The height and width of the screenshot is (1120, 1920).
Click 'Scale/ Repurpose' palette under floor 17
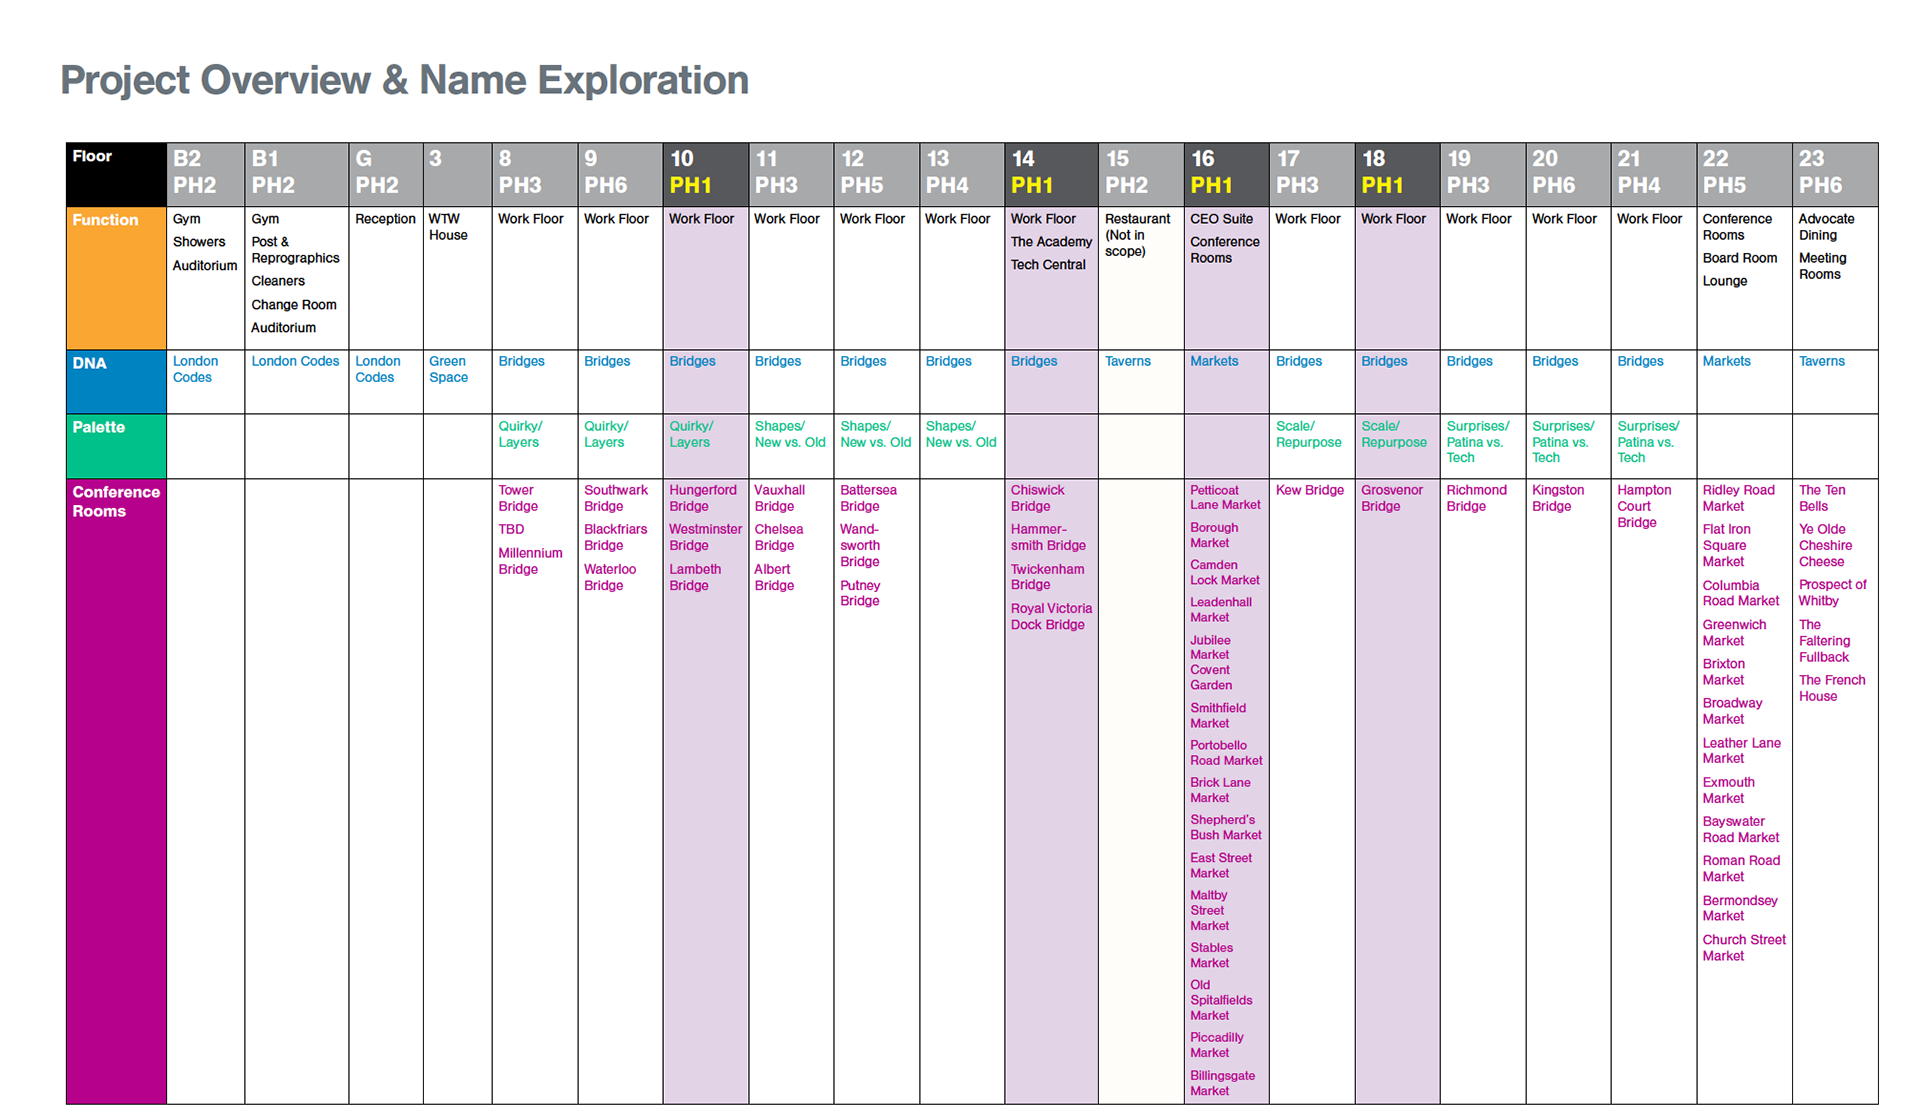[x=1308, y=434]
